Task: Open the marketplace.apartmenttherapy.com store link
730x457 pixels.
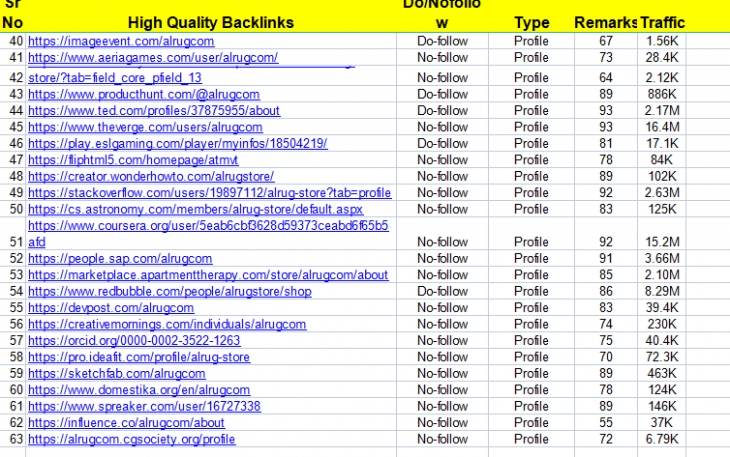Action: coord(208,275)
